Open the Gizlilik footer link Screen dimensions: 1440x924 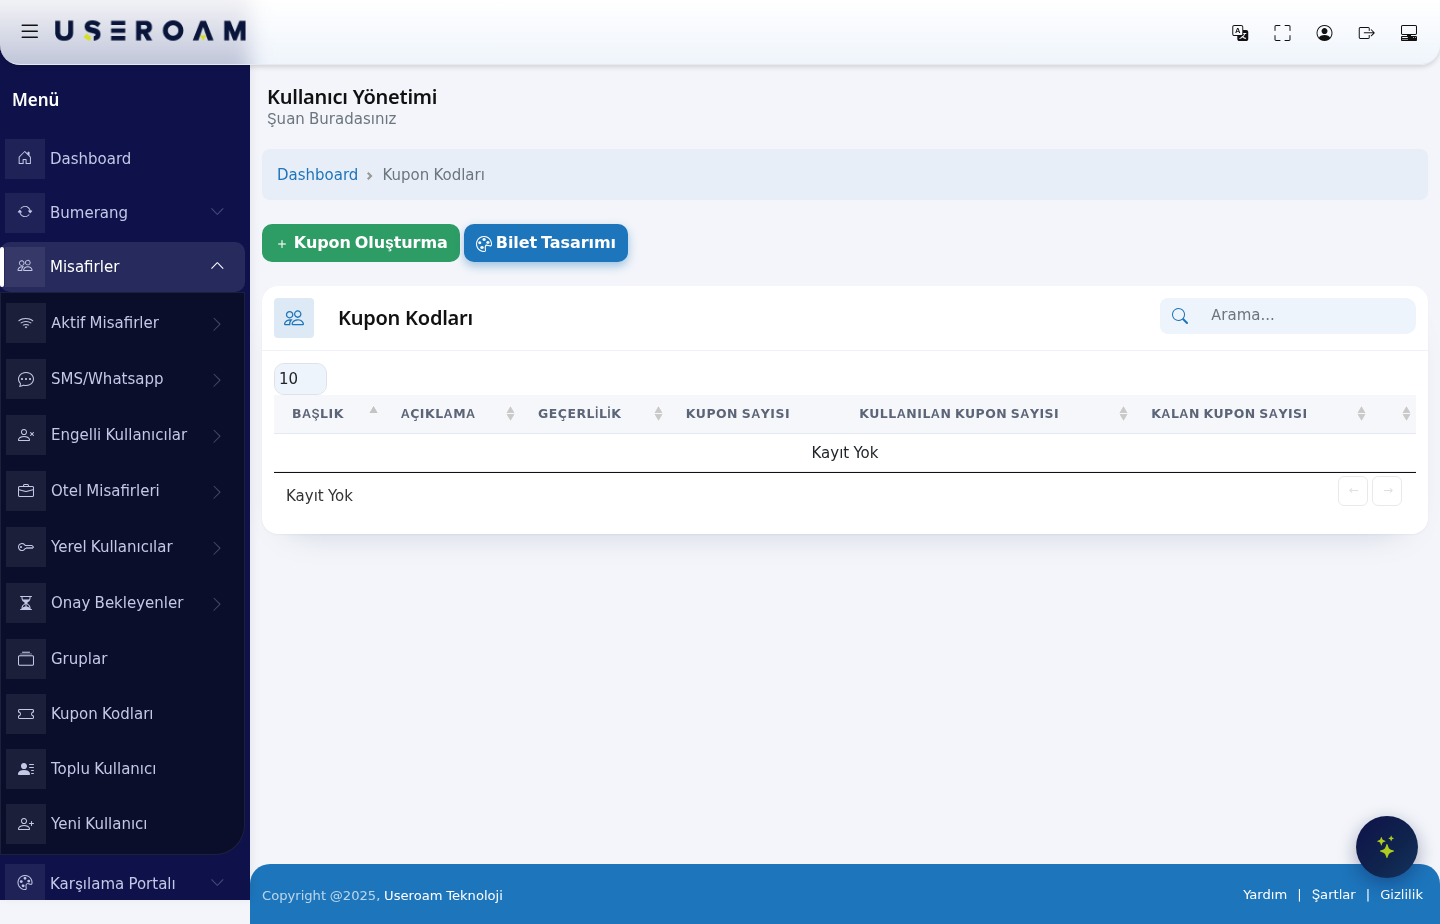coord(1401,895)
